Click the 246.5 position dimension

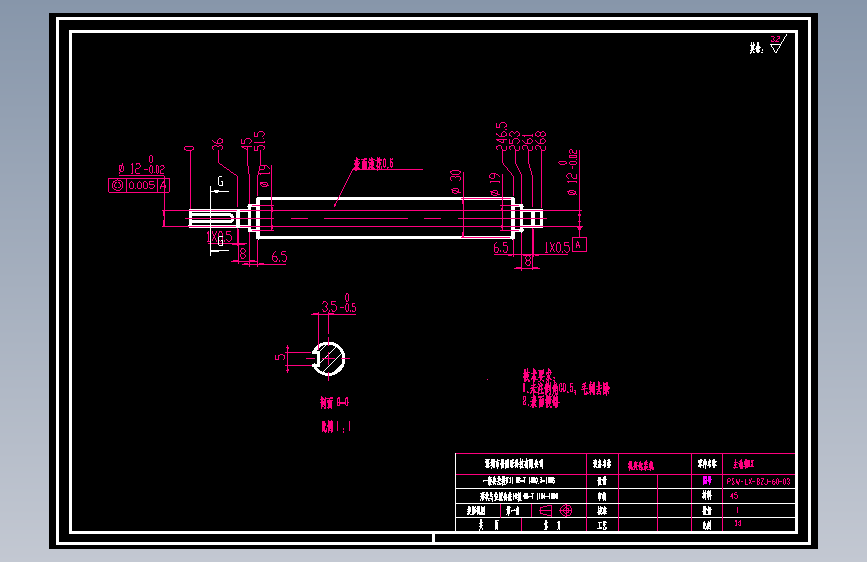coord(502,136)
